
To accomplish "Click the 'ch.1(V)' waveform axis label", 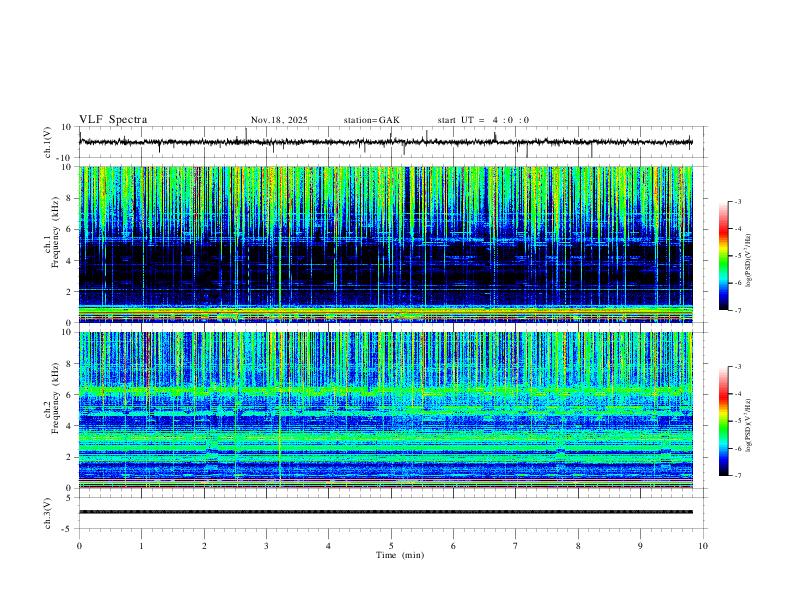I will (48, 142).
